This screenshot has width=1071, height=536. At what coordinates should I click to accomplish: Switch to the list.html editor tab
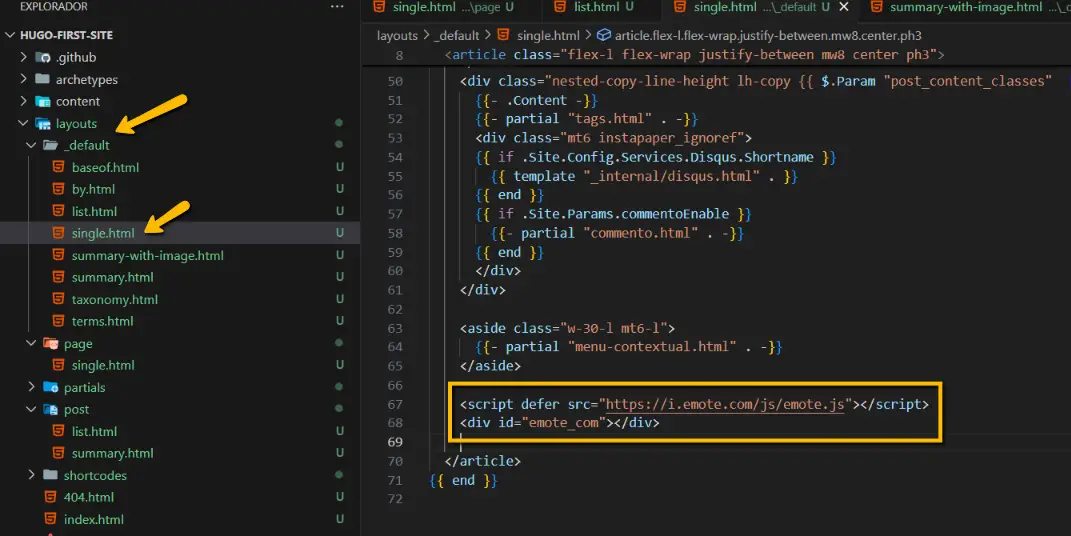(596, 8)
